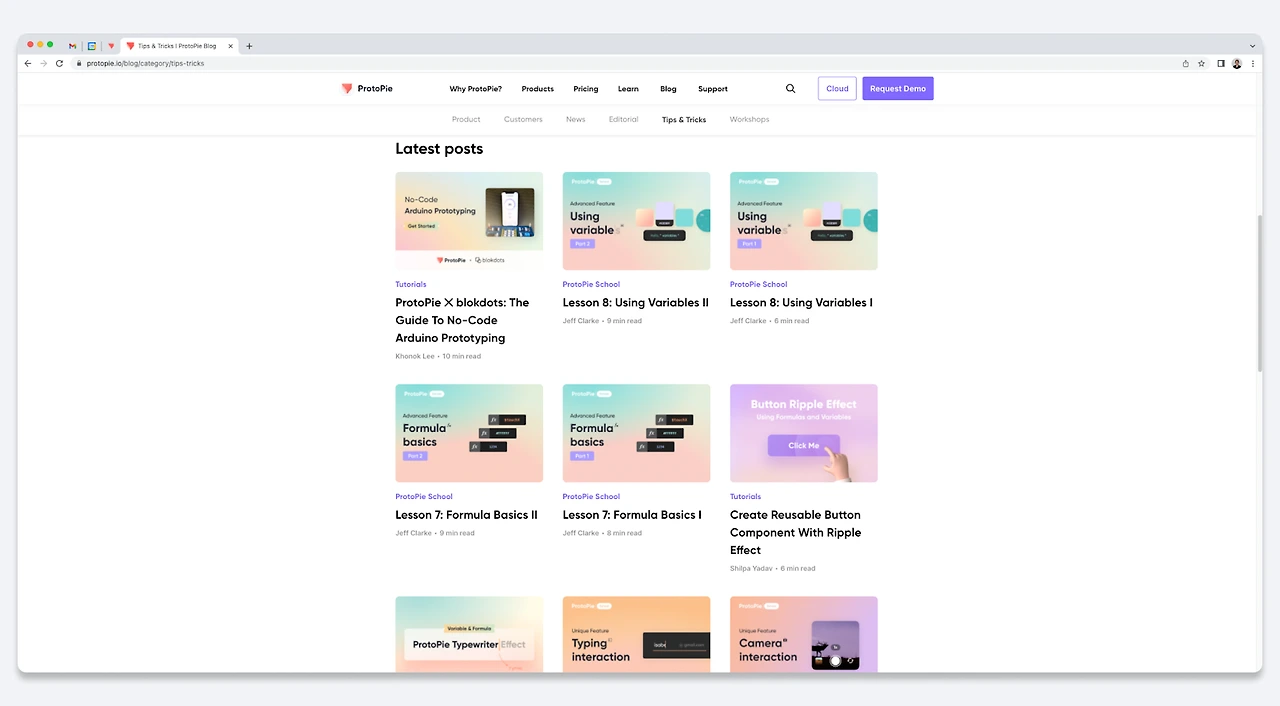Open No-Code Arduino Prototyping thumbnail

(469, 221)
